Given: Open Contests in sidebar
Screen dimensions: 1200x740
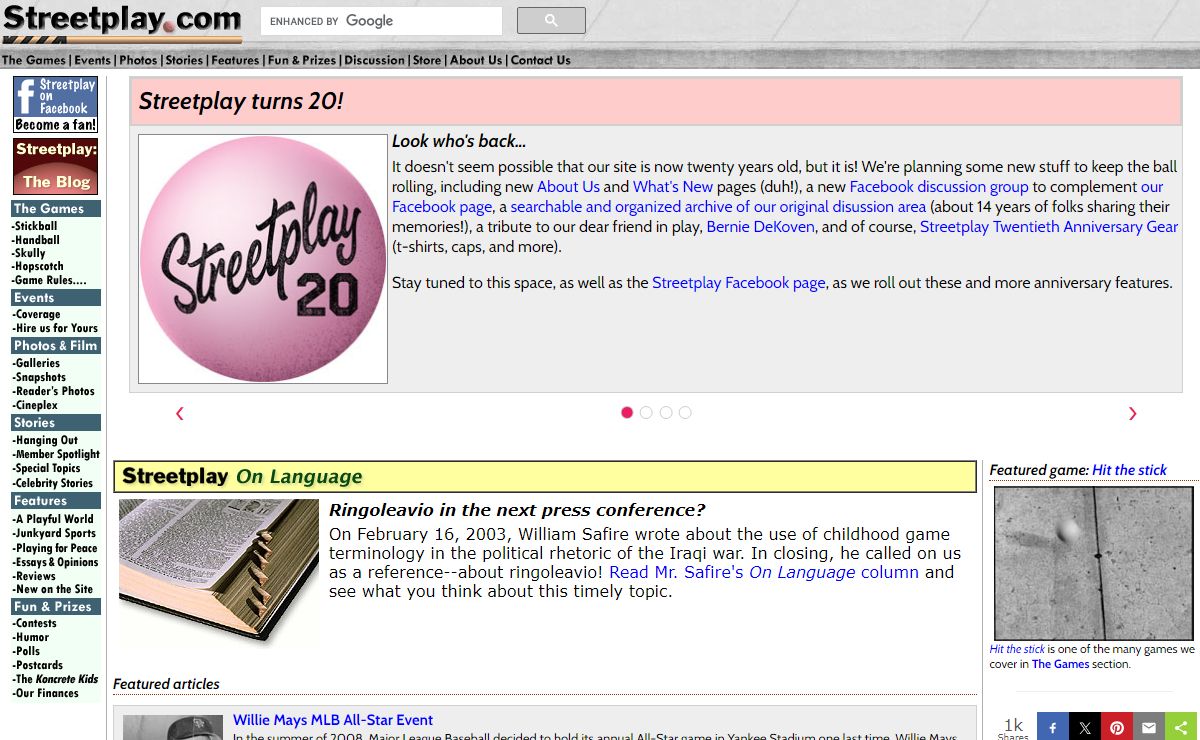Looking at the screenshot, I should tap(35, 623).
